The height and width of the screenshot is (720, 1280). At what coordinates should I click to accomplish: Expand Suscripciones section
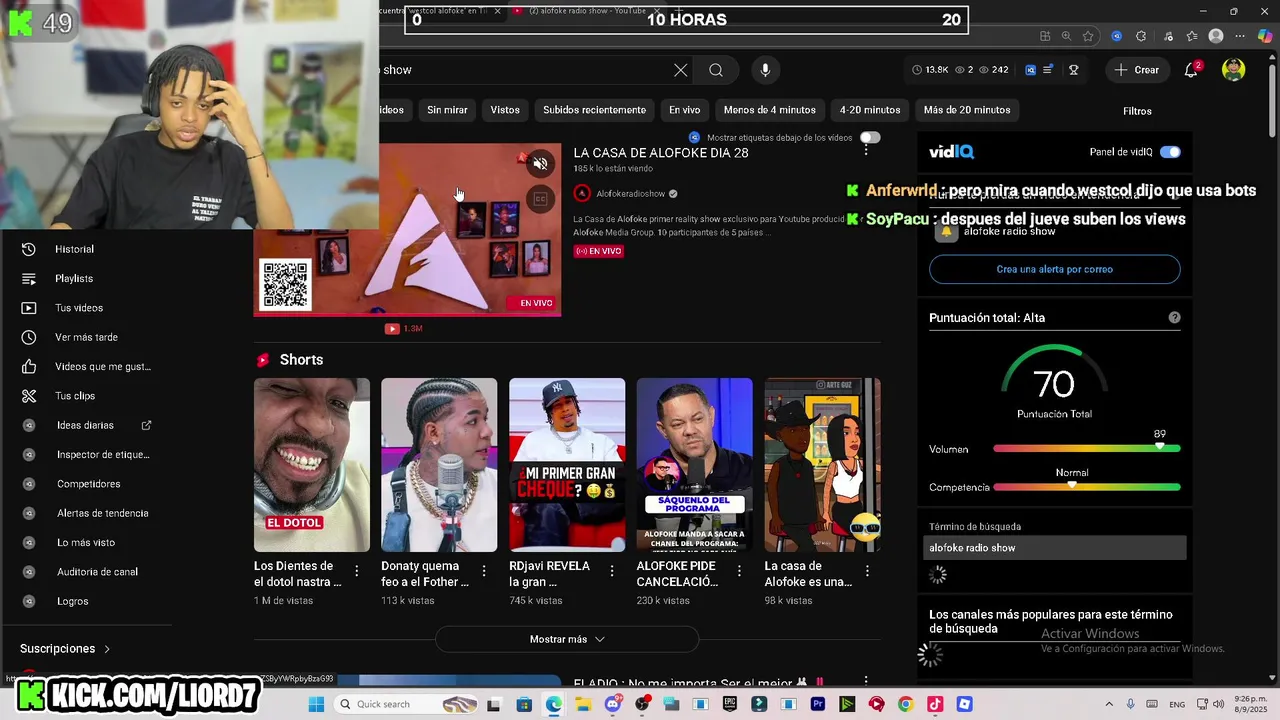click(65, 649)
